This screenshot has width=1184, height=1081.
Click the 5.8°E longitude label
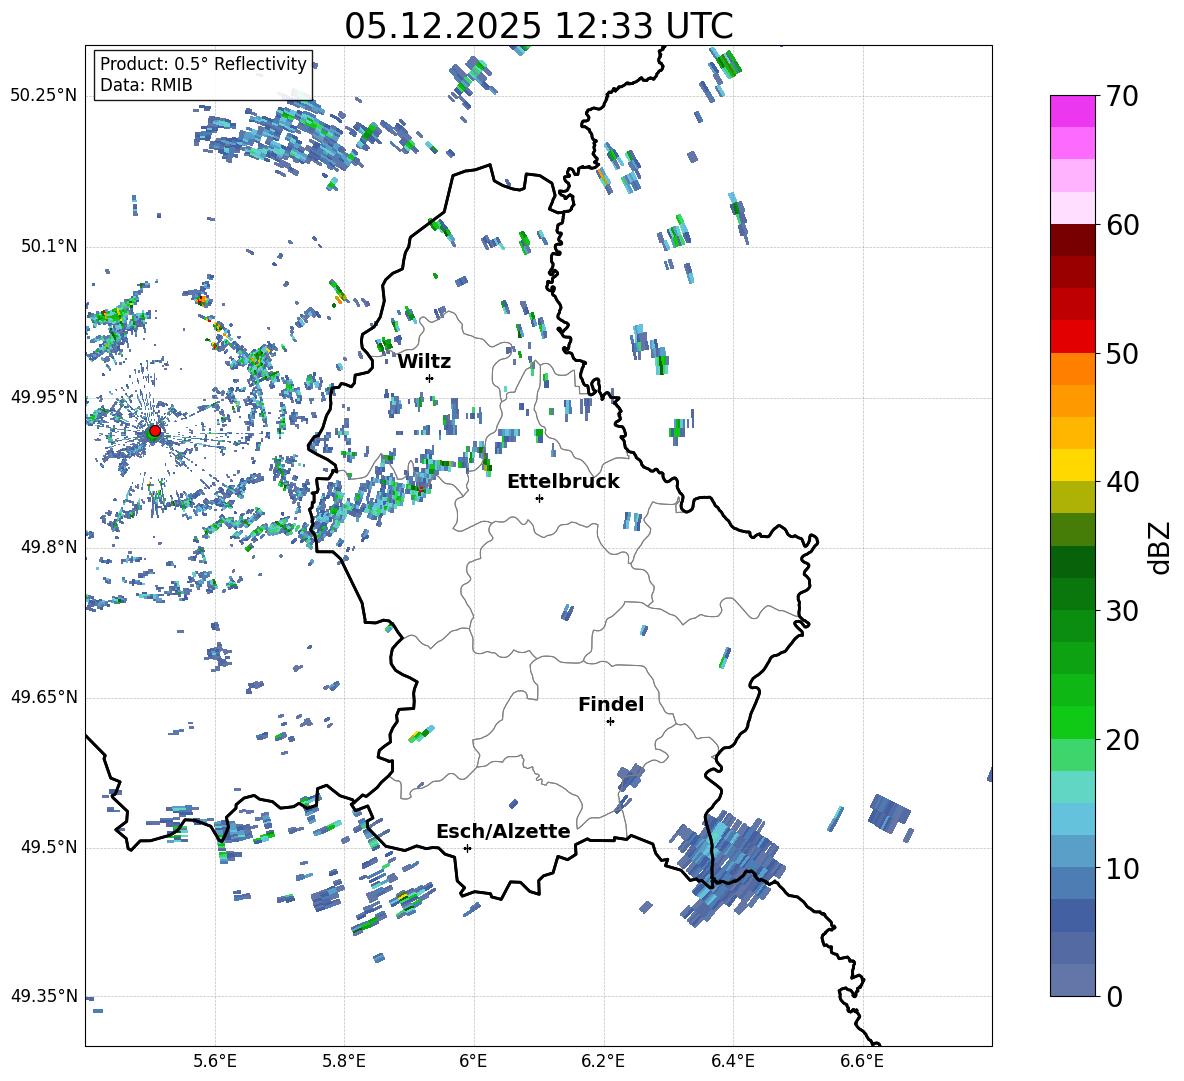point(344,1061)
